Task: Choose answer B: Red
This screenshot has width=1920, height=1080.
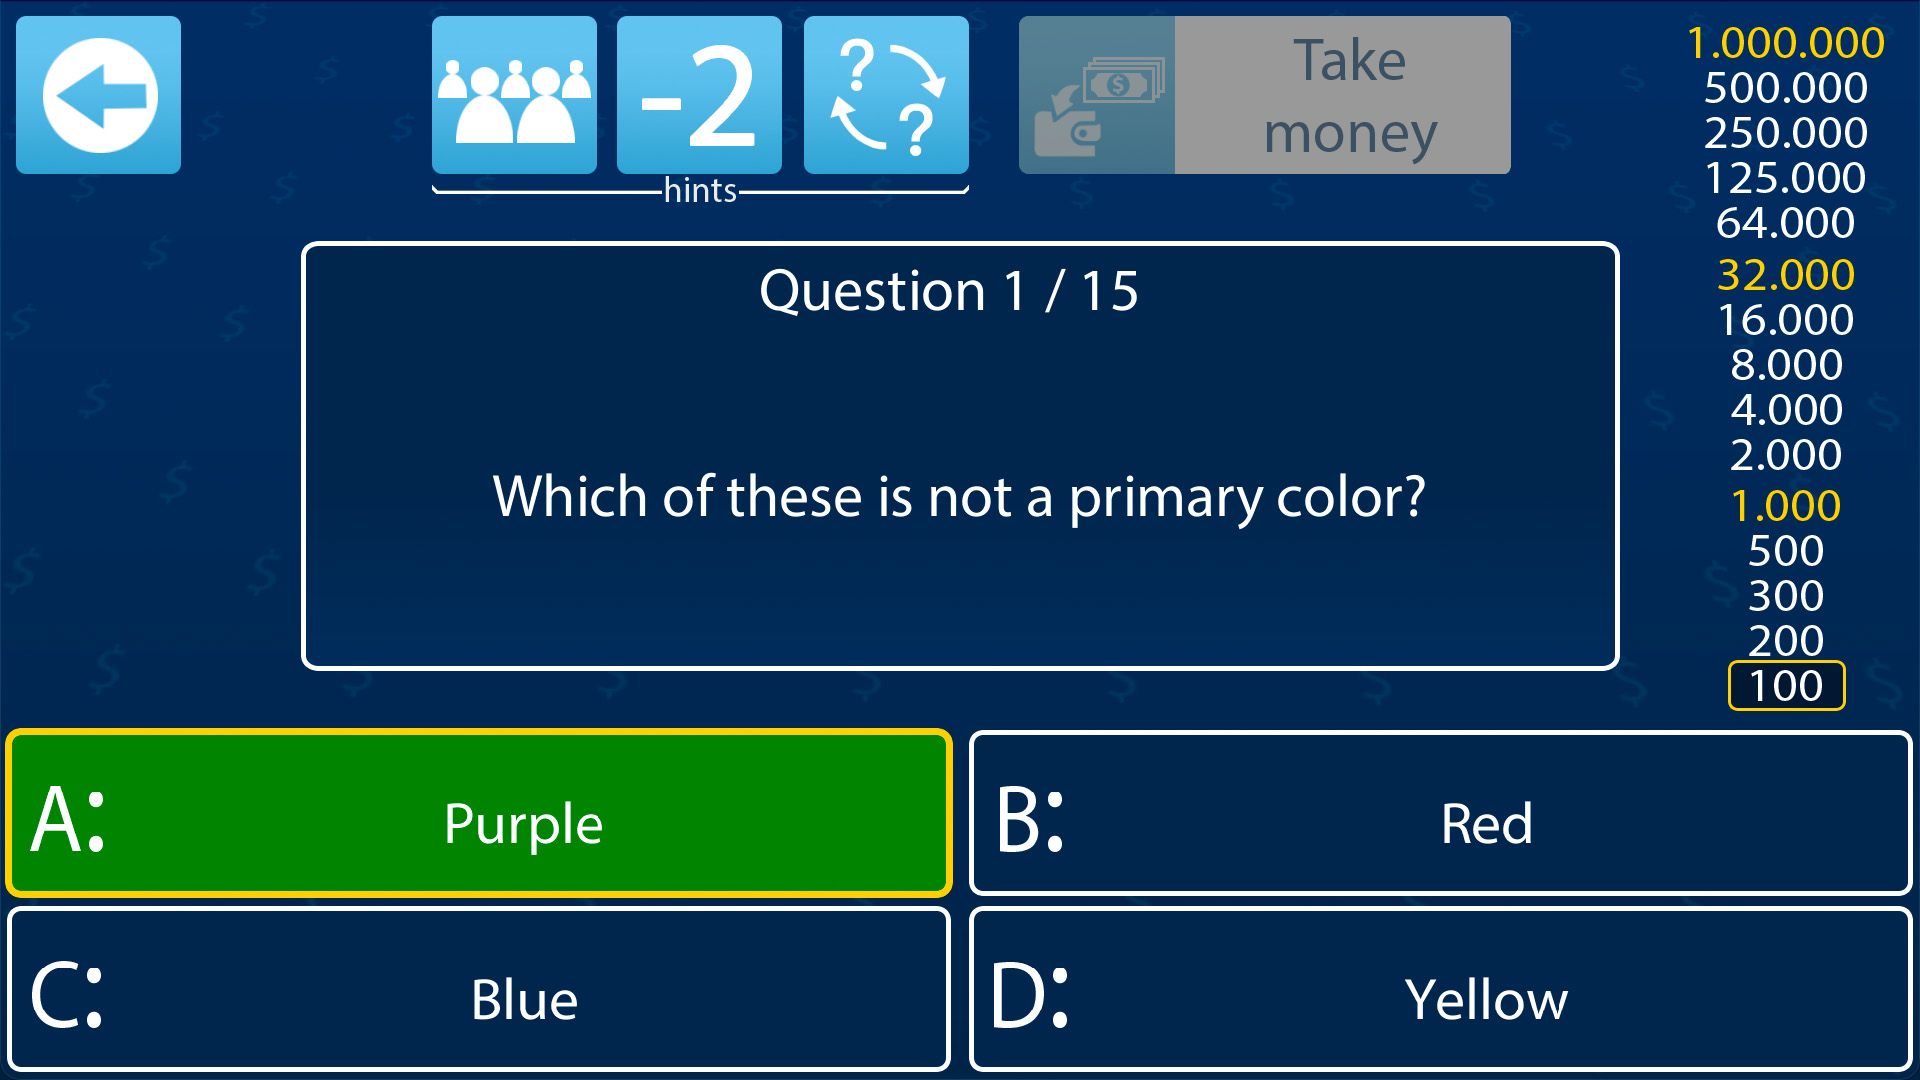Action: 1440,813
